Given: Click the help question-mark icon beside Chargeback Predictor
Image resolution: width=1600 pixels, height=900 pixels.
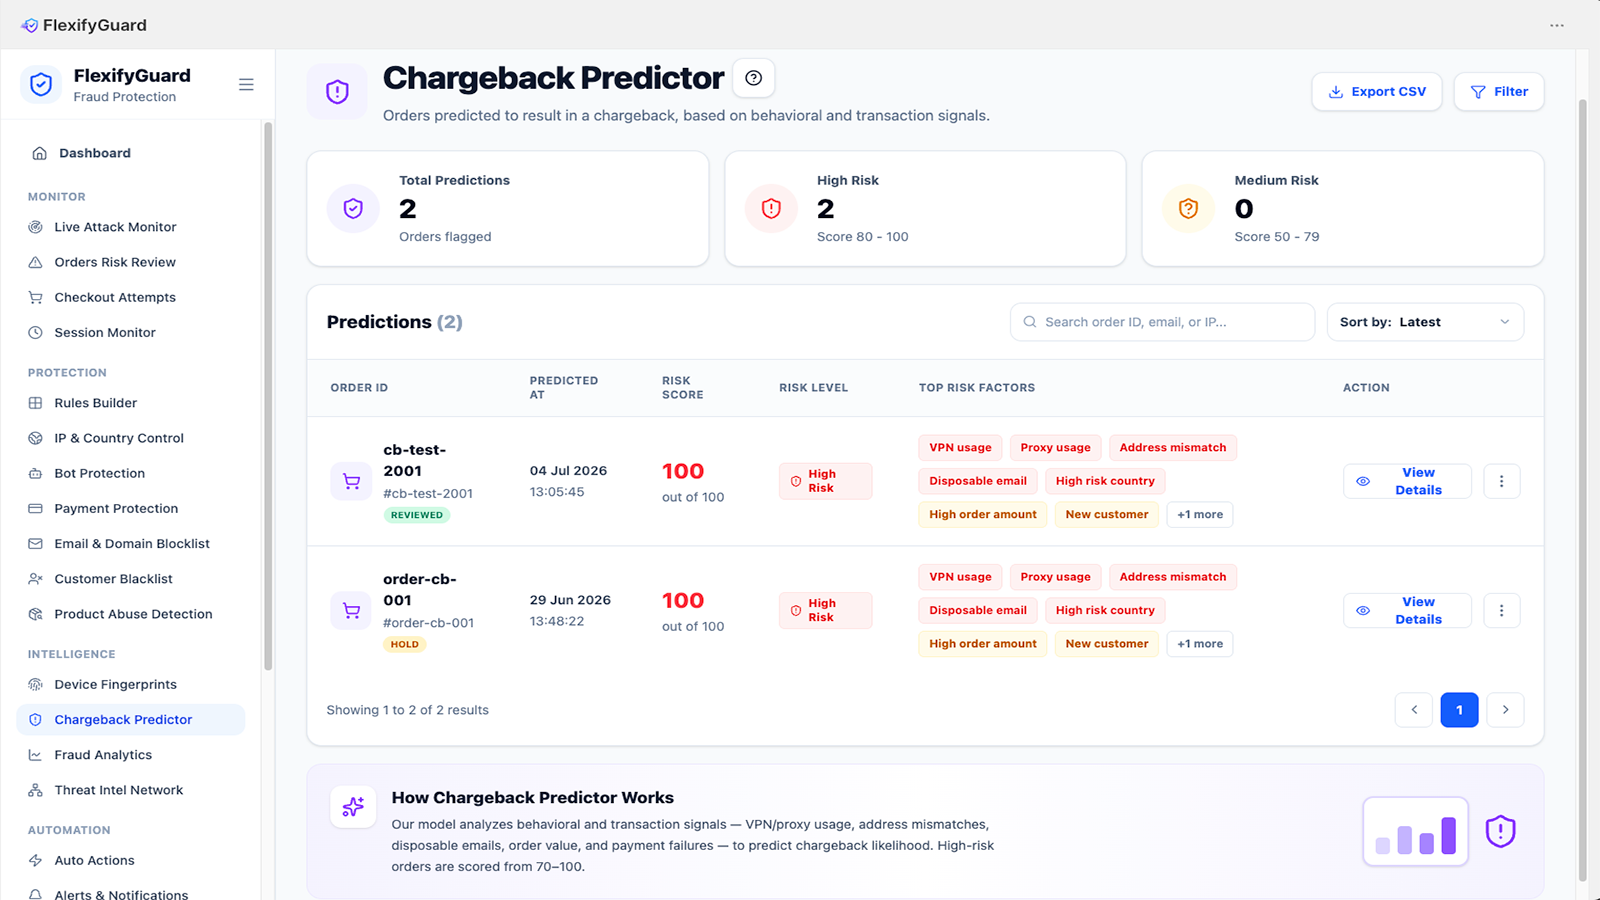Looking at the screenshot, I should 754,78.
